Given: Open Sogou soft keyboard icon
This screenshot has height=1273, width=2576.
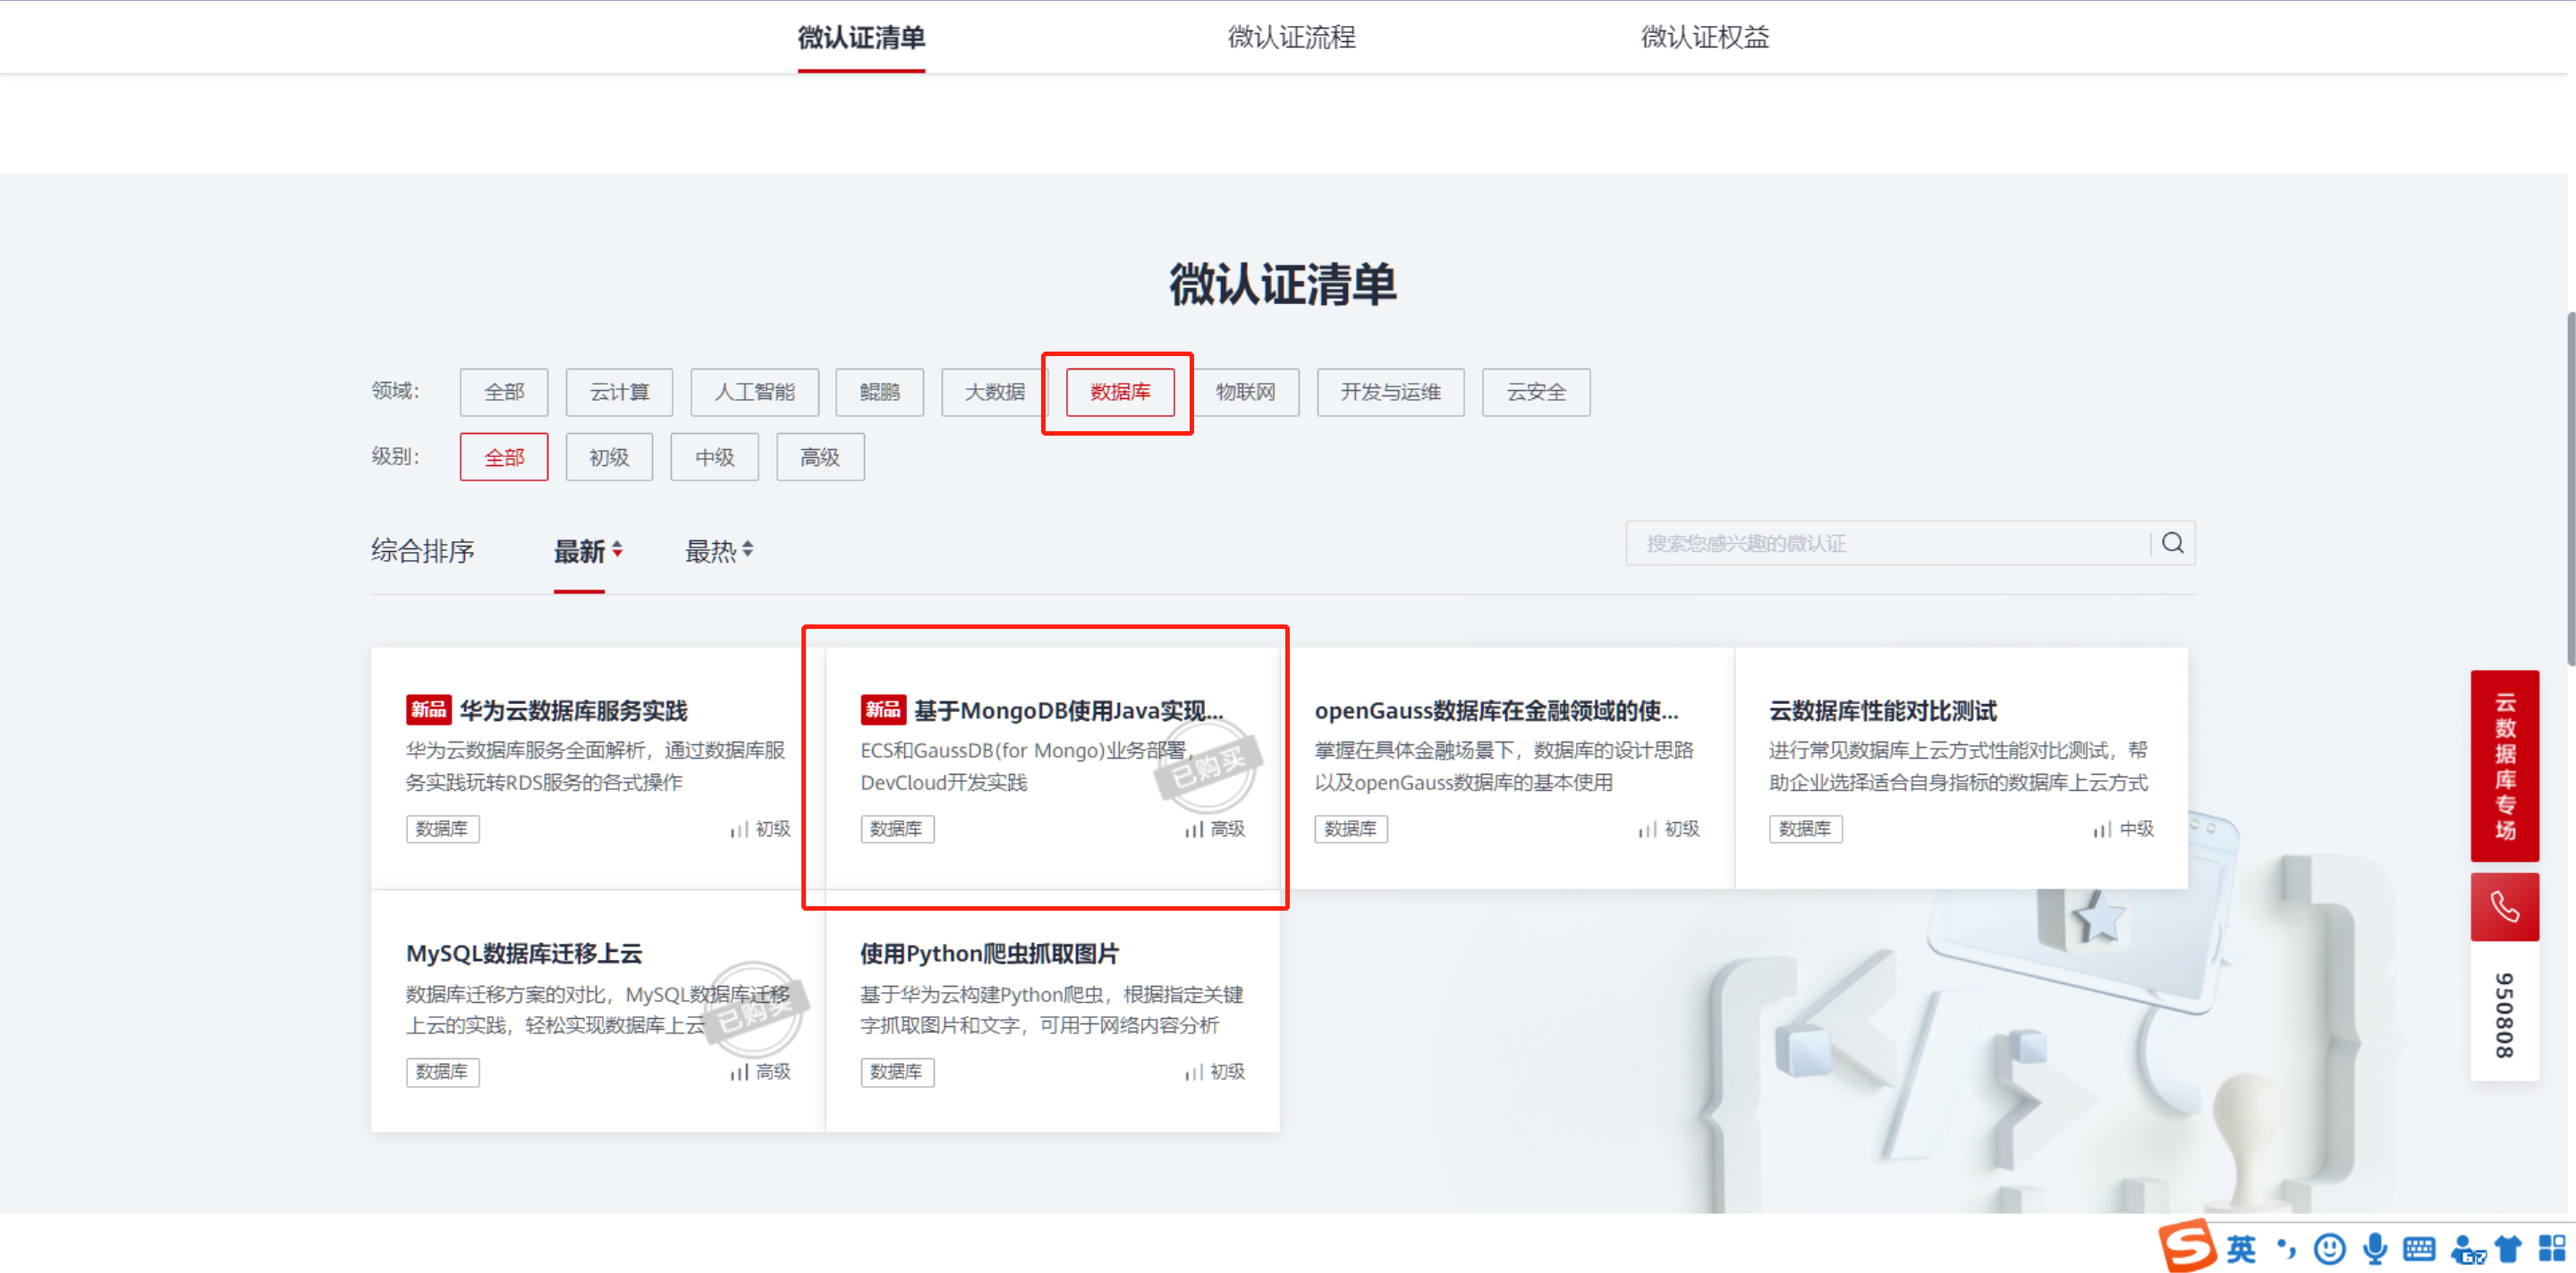Looking at the screenshot, I should 2419,1248.
